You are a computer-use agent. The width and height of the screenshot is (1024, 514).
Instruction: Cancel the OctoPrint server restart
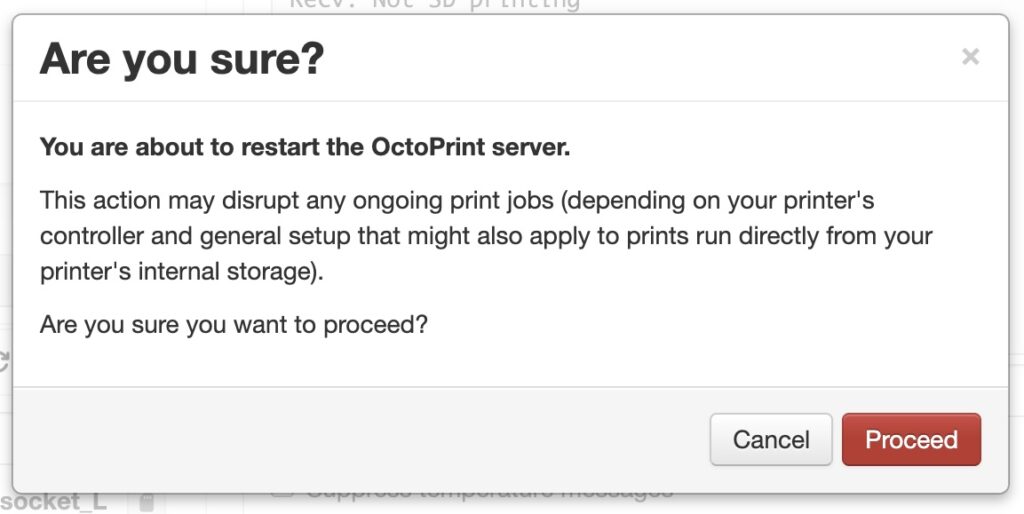(770, 440)
